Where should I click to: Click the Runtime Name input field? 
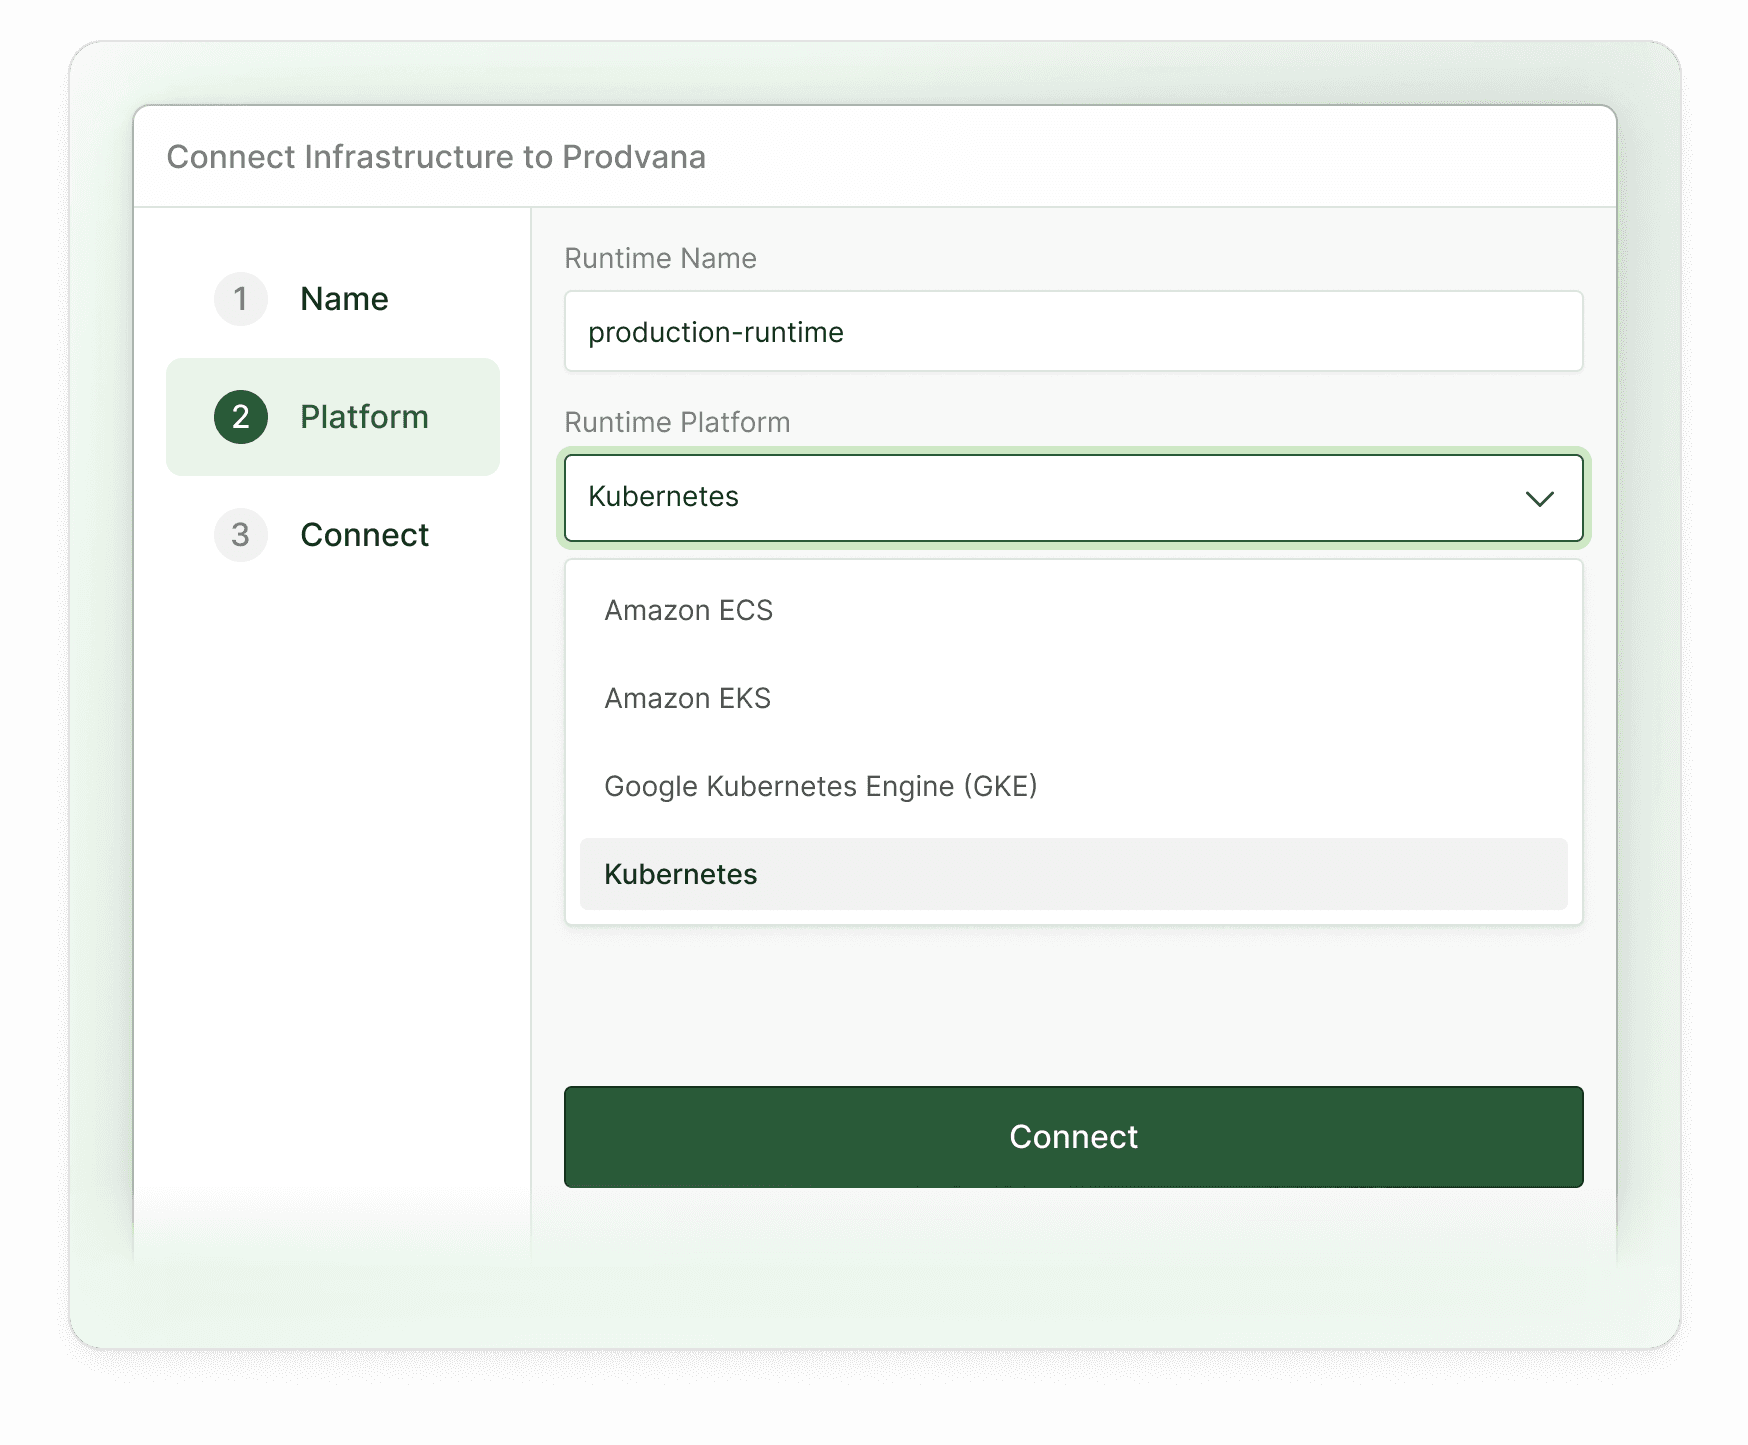coord(1073,331)
